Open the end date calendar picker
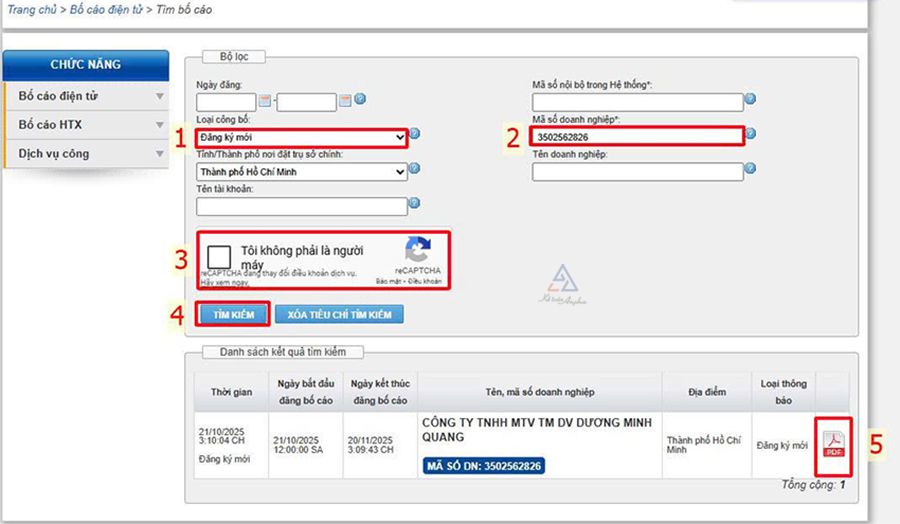The height and width of the screenshot is (524, 900). (x=345, y=100)
